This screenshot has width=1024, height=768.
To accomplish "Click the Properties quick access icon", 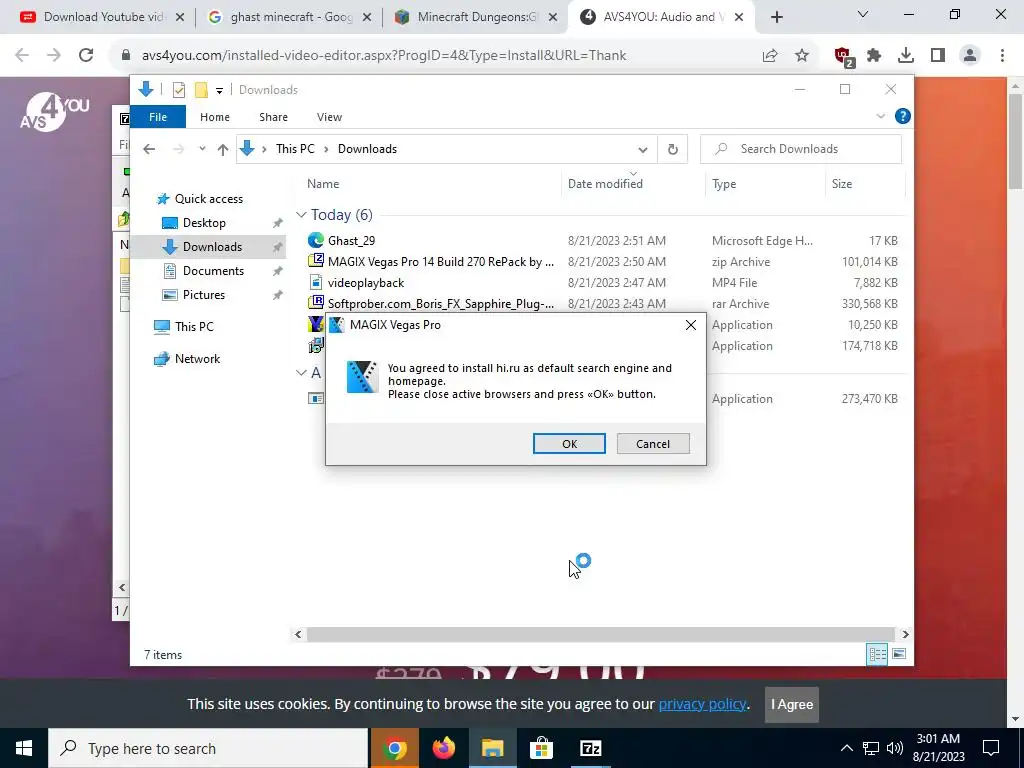I will point(178,90).
